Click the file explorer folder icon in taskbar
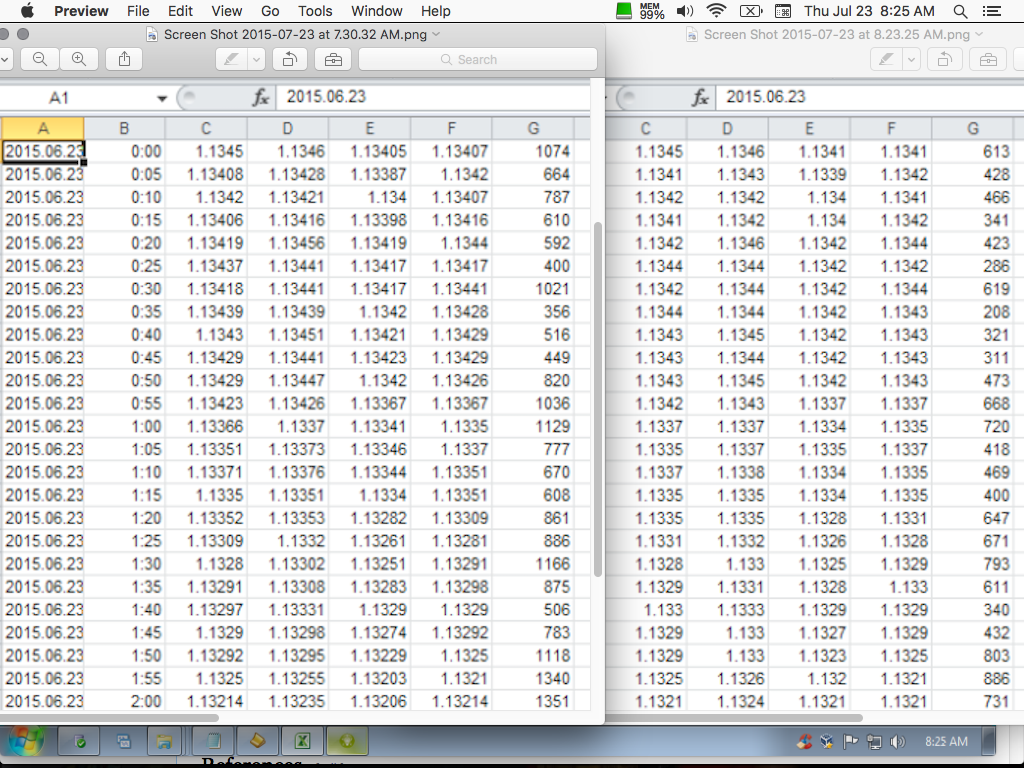Viewport: 1024px width, 768px height. pyautogui.click(x=163, y=741)
